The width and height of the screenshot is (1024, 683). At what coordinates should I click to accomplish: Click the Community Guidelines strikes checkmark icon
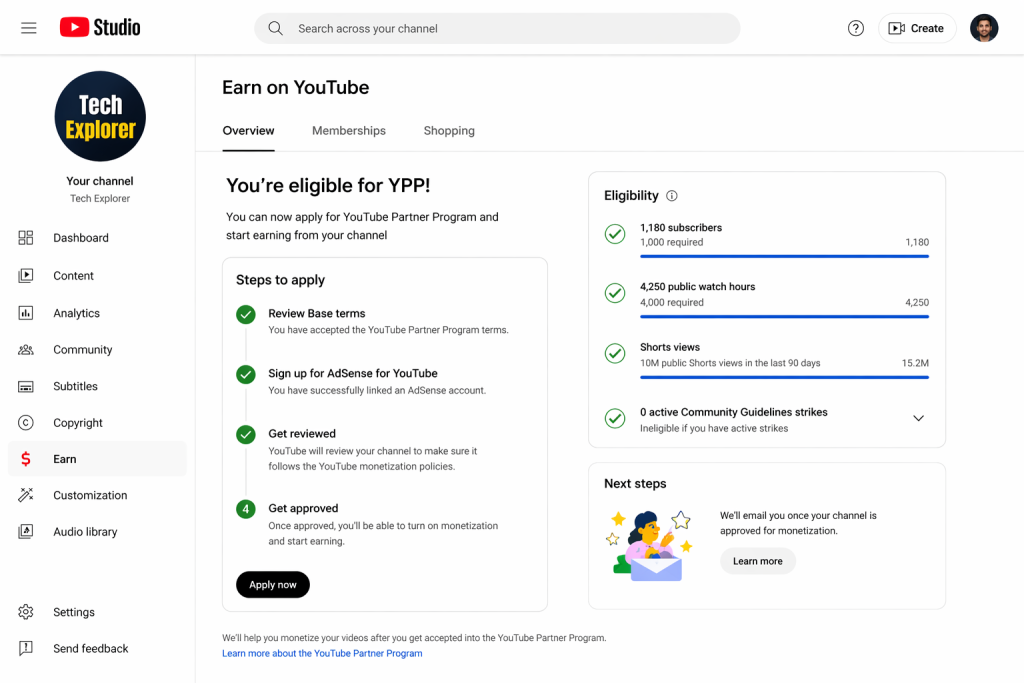615,419
